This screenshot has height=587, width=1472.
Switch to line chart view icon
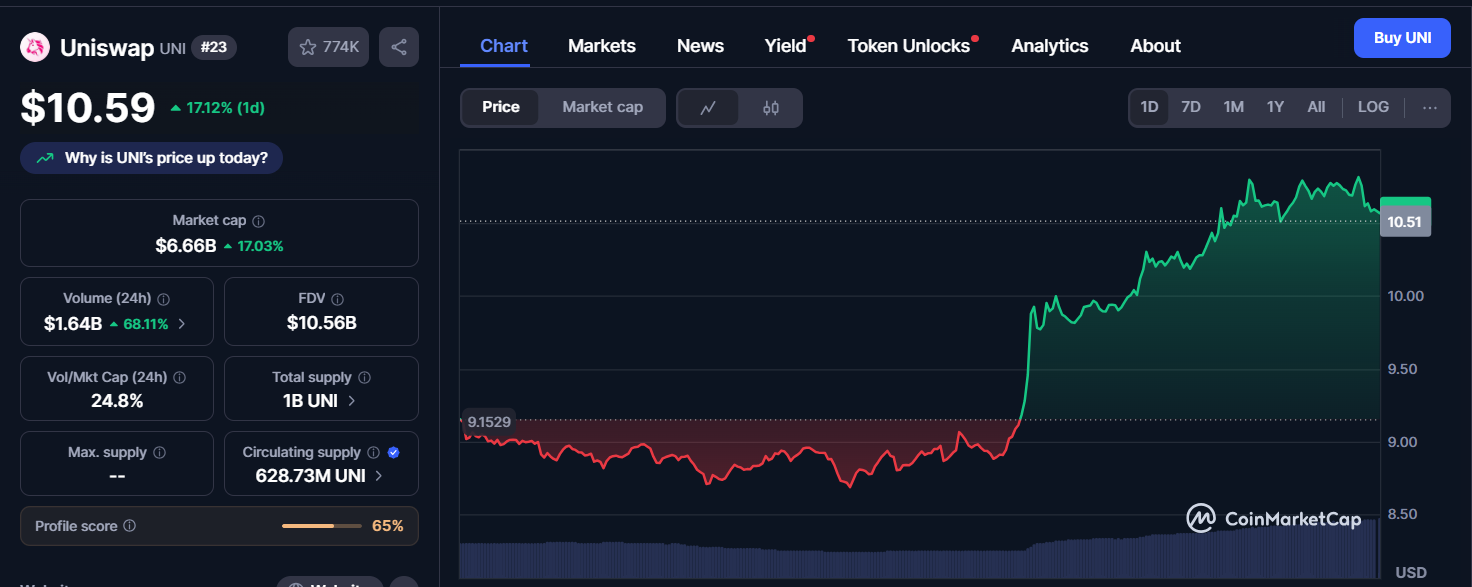708,108
